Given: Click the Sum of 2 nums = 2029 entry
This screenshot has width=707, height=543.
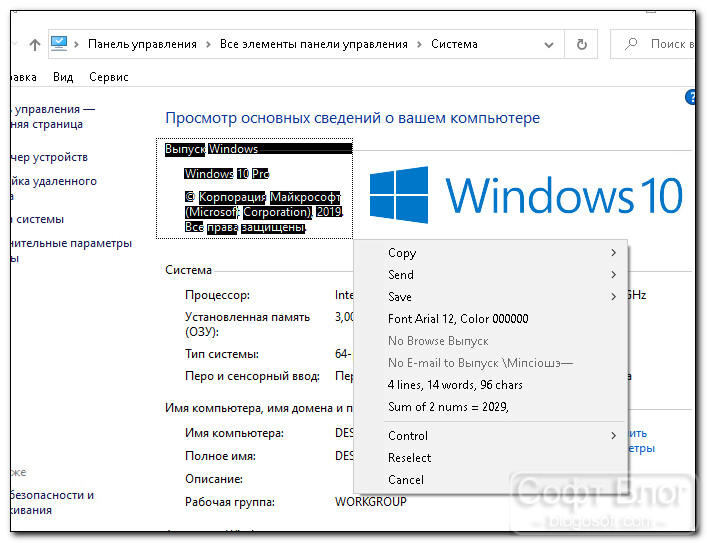Looking at the screenshot, I should (491, 407).
